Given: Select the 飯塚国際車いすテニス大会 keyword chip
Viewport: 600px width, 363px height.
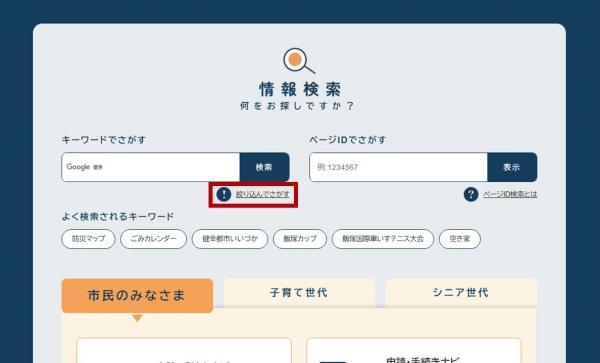Looking at the screenshot, I should click(383, 239).
